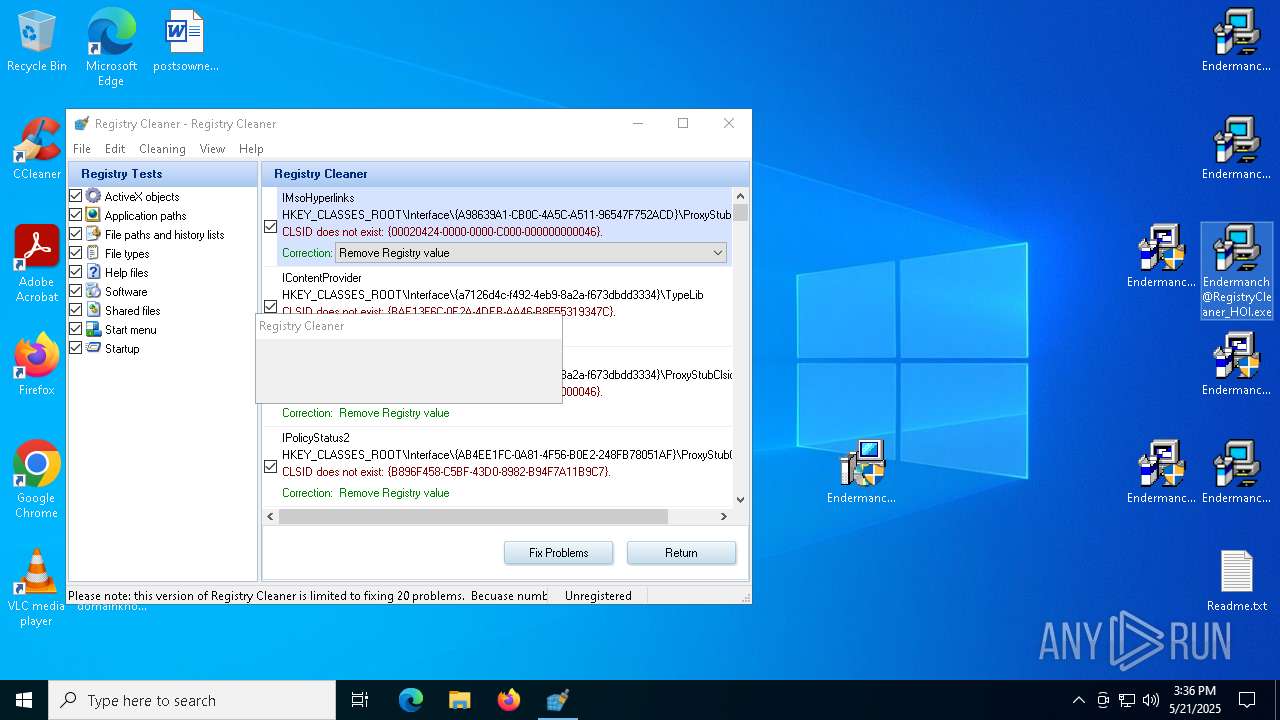1280x720 pixels.
Task: Click the Fix Problems button
Action: [558, 553]
